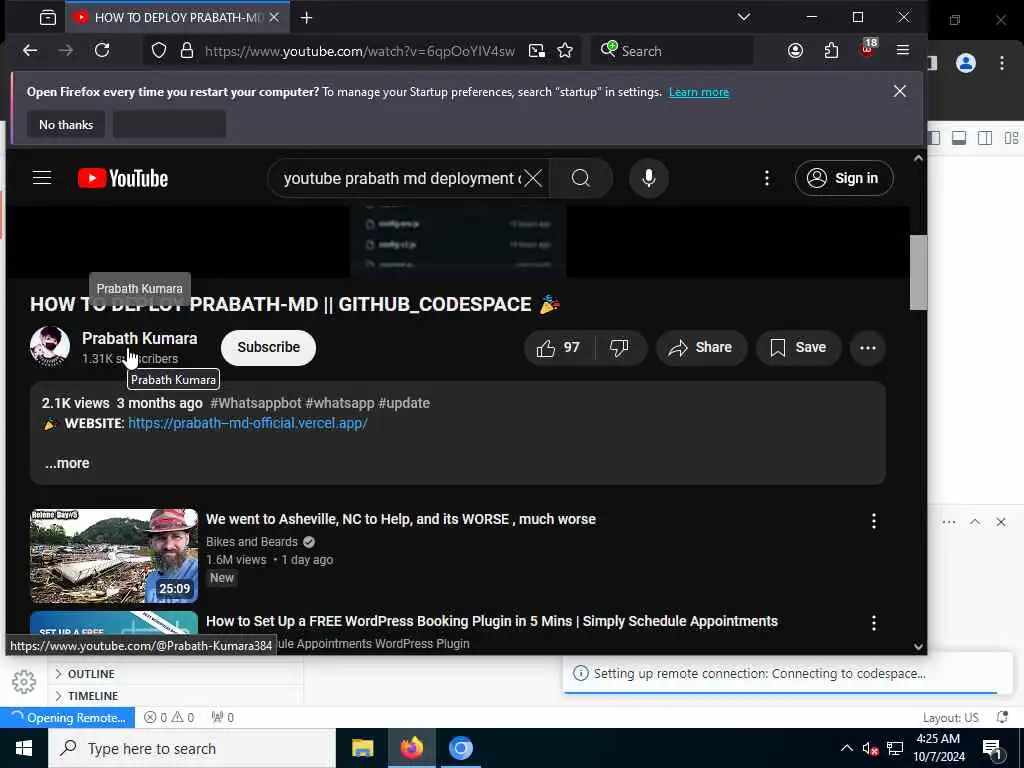The image size is (1024, 768).
Task: Open a new Firefox tab
Action: pos(306,18)
